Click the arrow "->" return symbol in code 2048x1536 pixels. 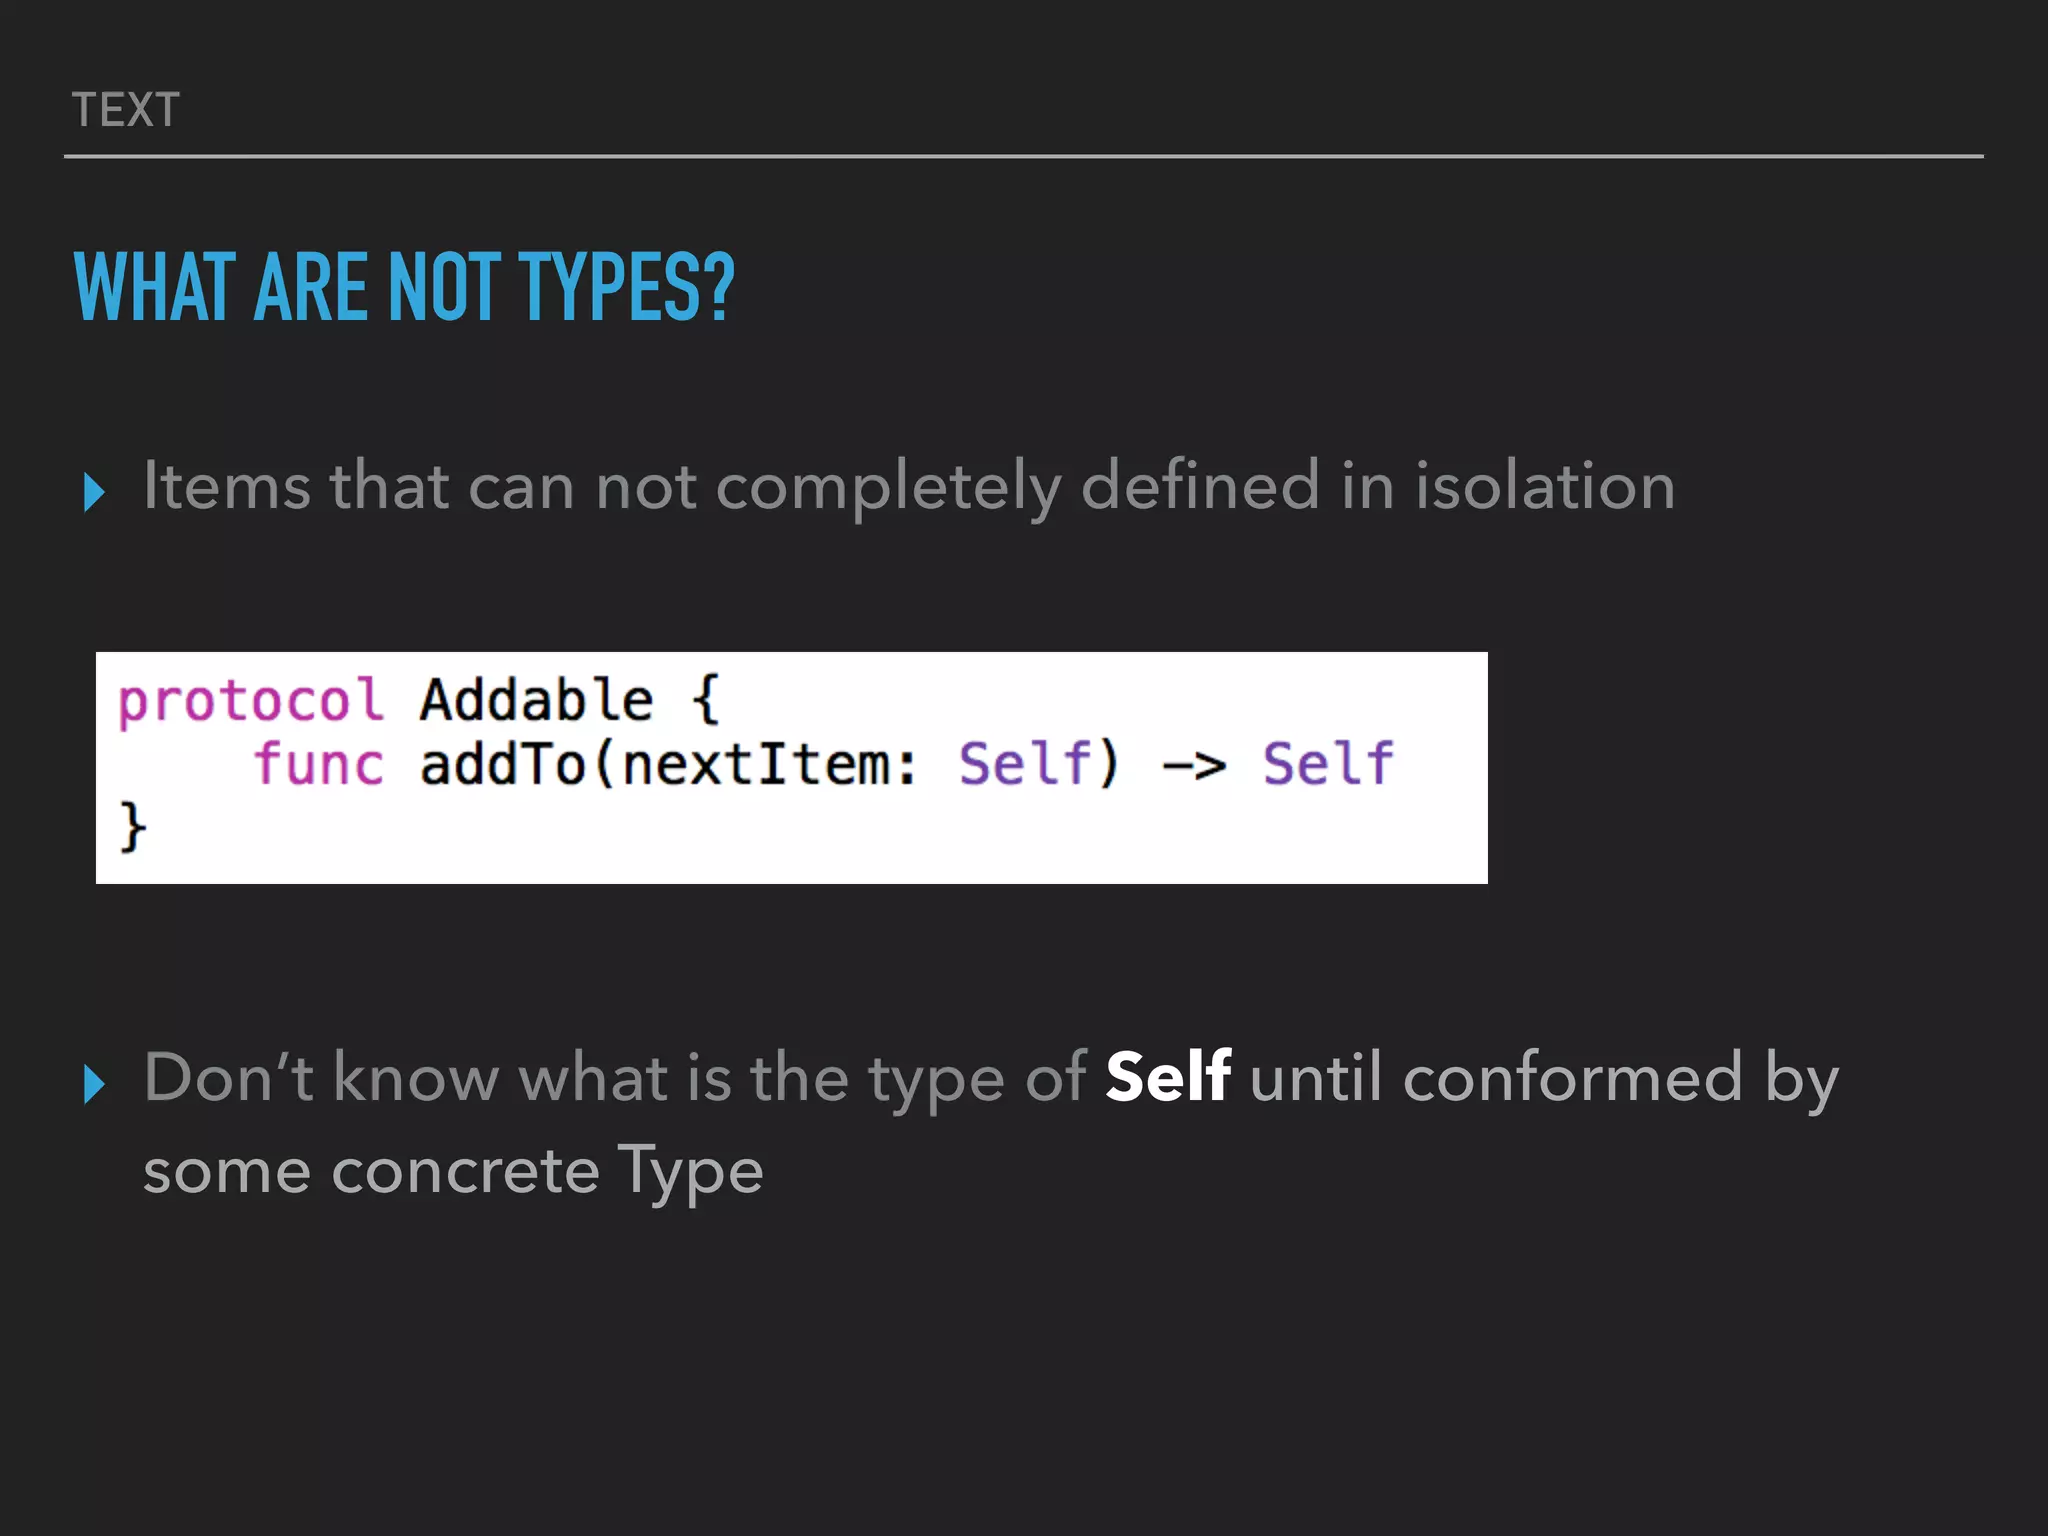point(1194,767)
